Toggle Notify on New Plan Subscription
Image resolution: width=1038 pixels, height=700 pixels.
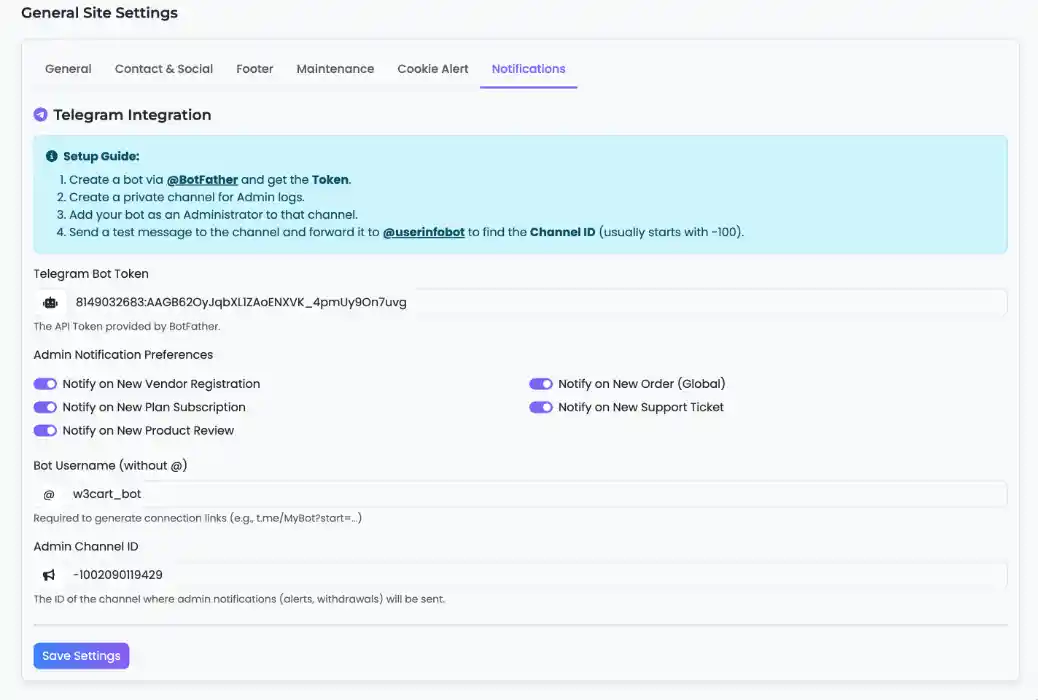44,407
